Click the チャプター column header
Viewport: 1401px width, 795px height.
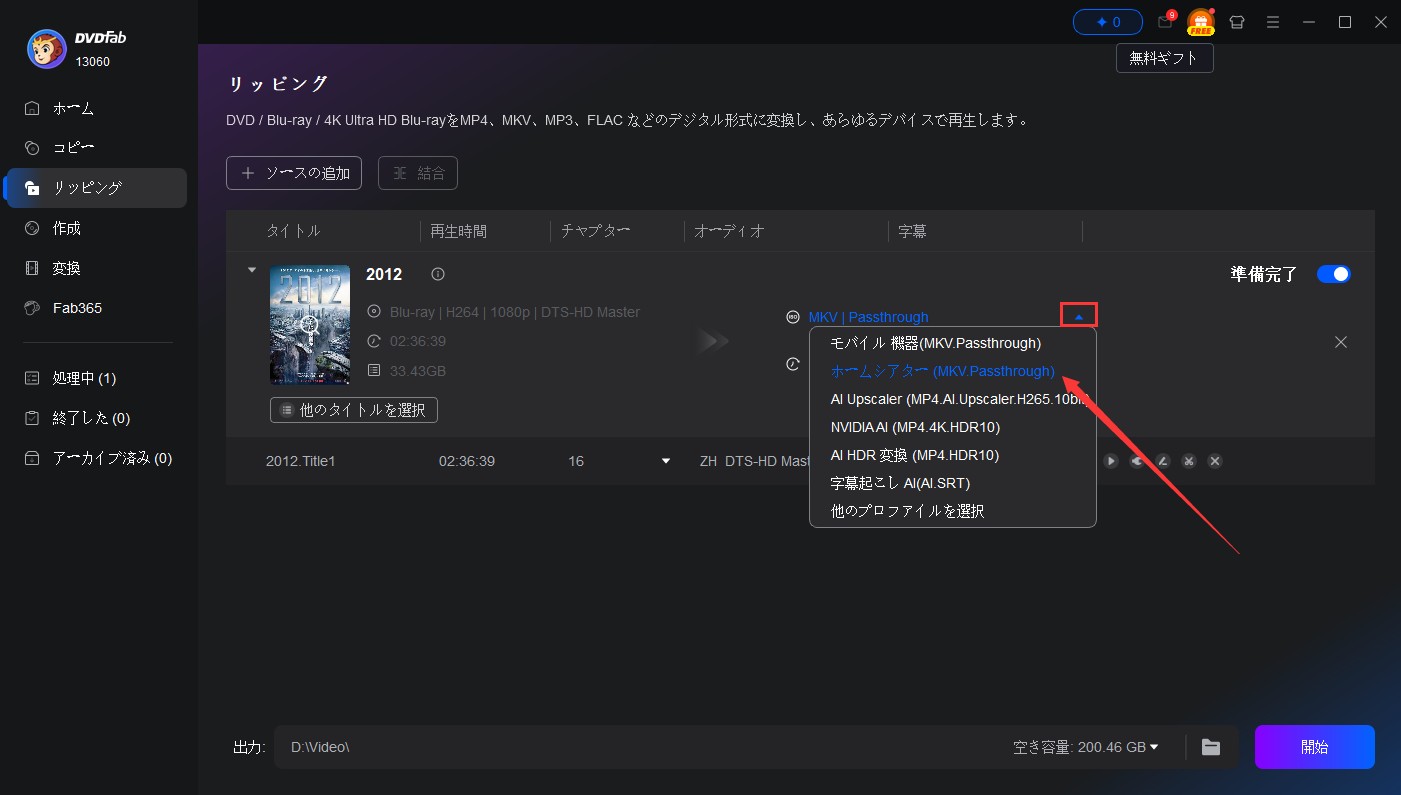coord(595,231)
